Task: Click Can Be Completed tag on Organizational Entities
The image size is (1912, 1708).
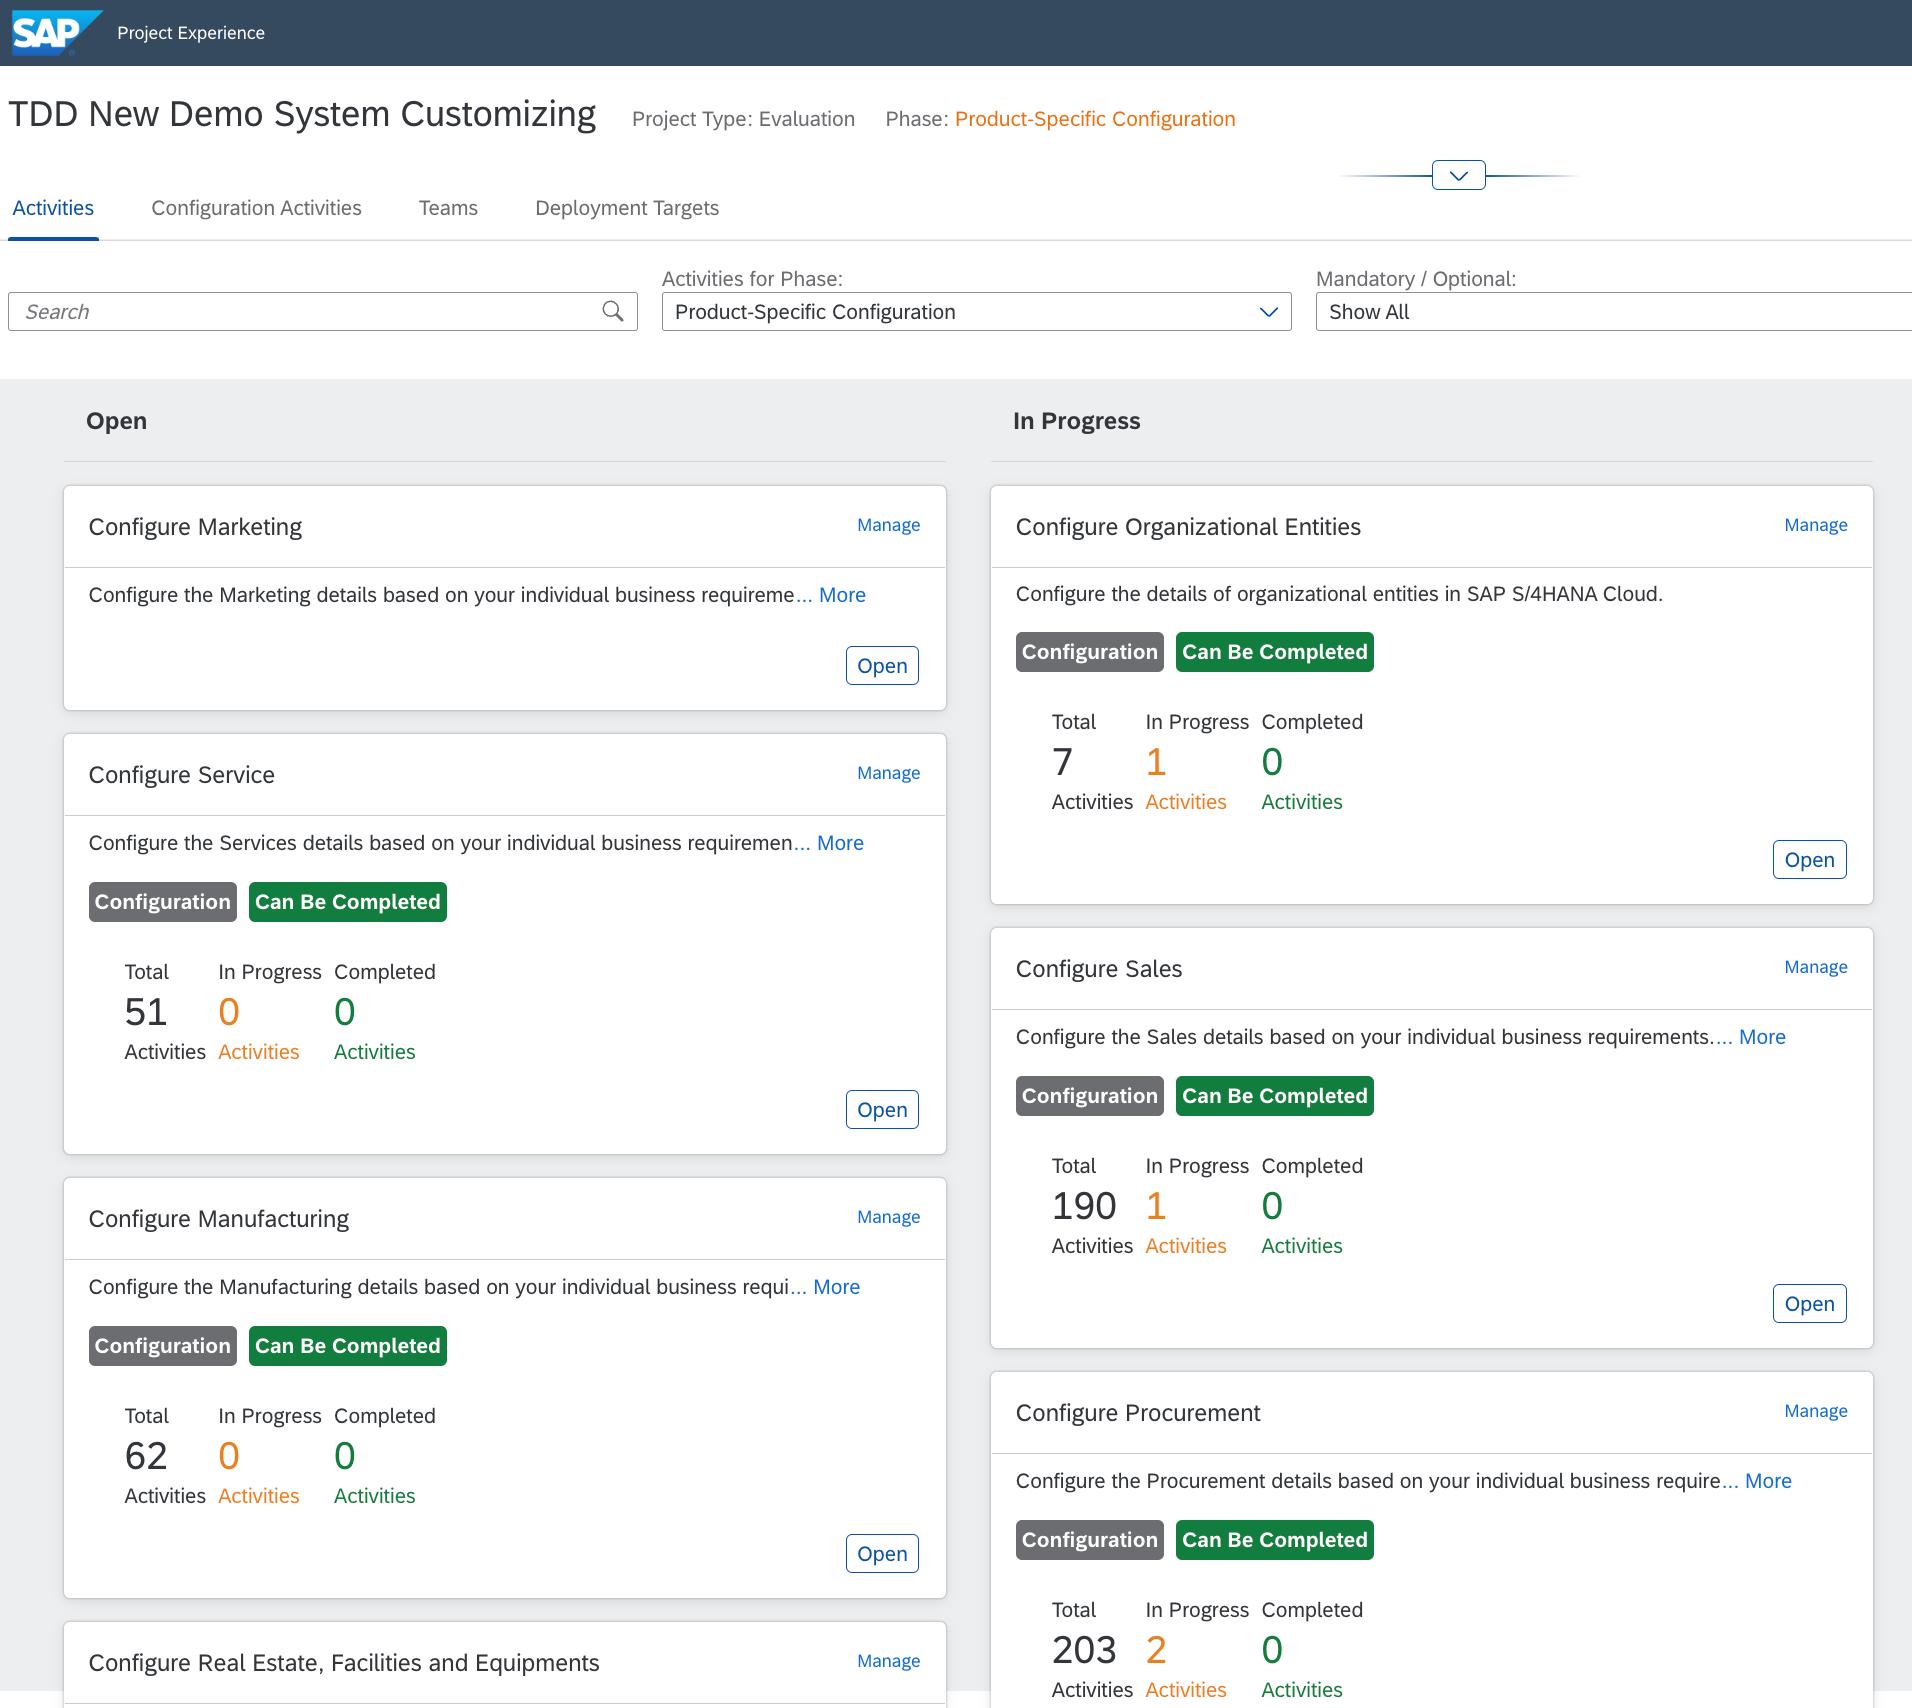Action: 1275,652
